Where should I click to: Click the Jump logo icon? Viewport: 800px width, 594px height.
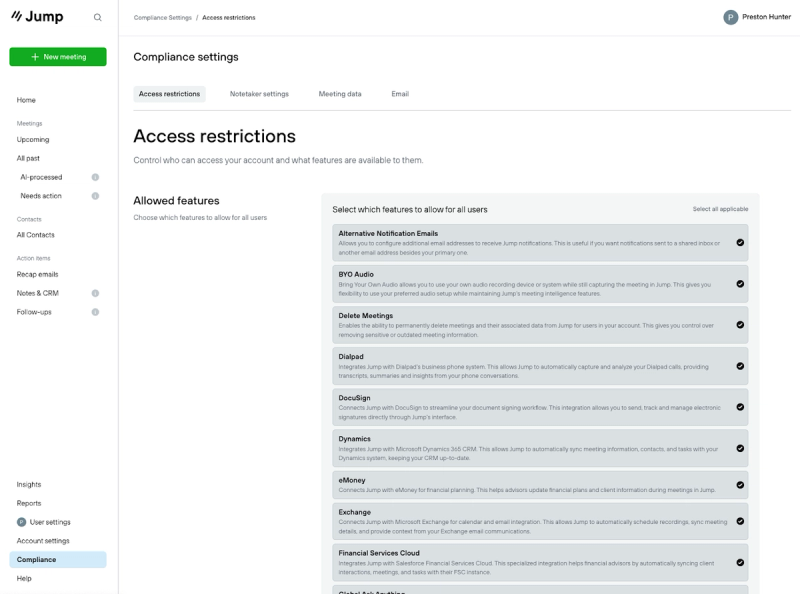coord(17,17)
